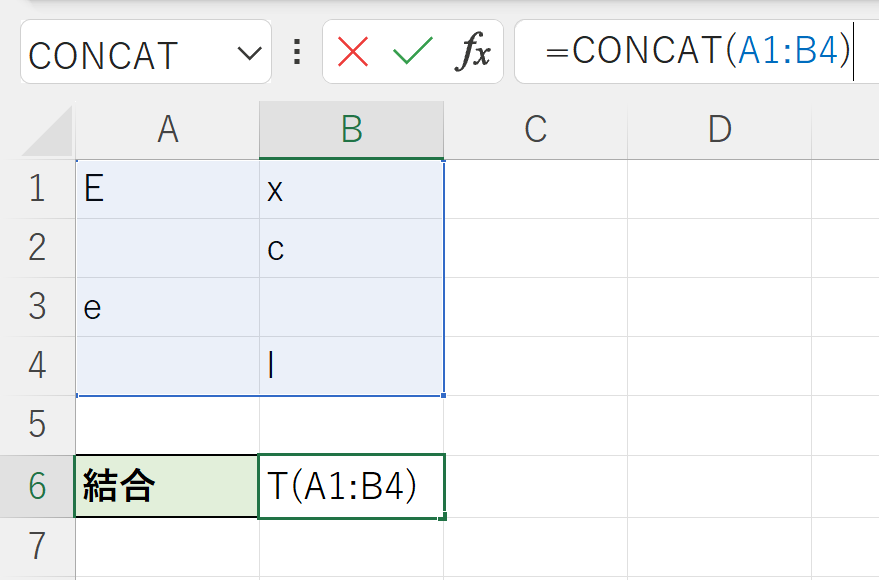
Task: Click inside the formula bar text
Action: pos(700,50)
